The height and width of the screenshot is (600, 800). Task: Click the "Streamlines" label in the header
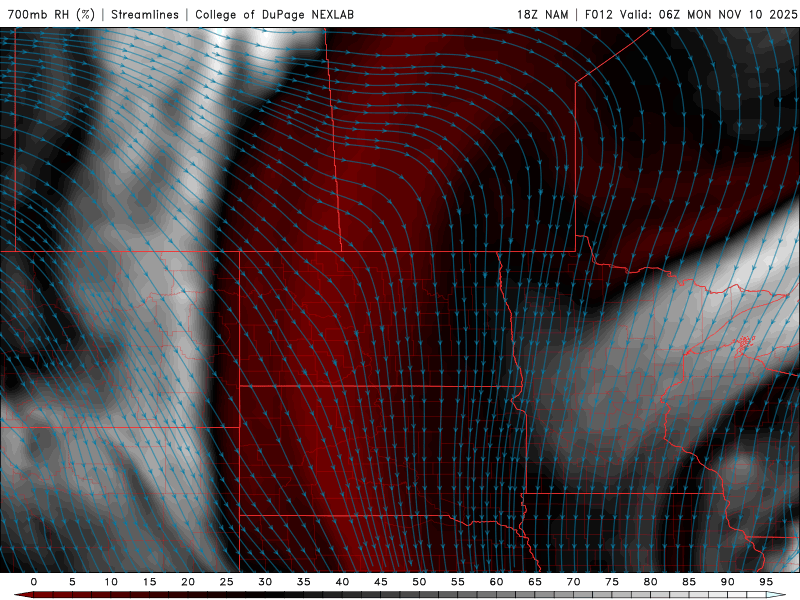(145, 14)
